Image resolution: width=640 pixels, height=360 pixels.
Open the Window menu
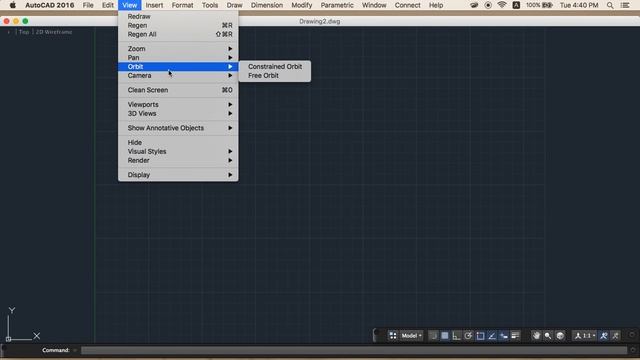pyautogui.click(x=374, y=5)
